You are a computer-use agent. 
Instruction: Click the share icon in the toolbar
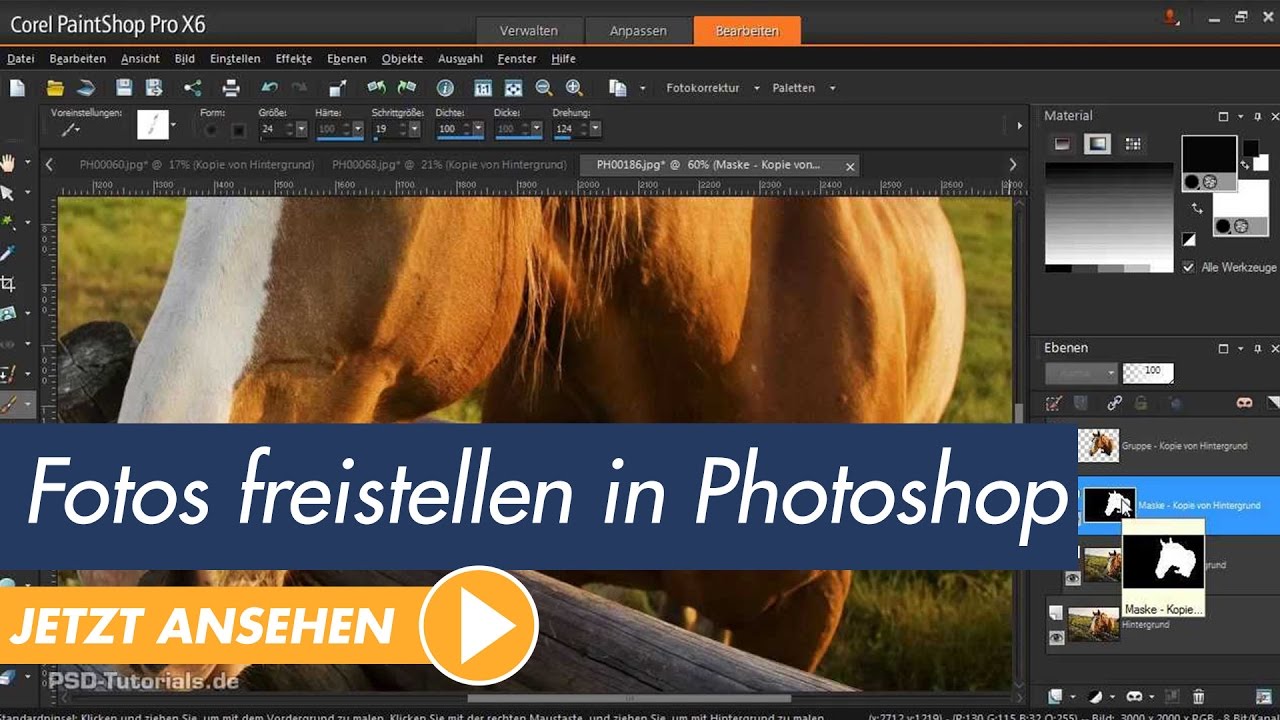(192, 88)
